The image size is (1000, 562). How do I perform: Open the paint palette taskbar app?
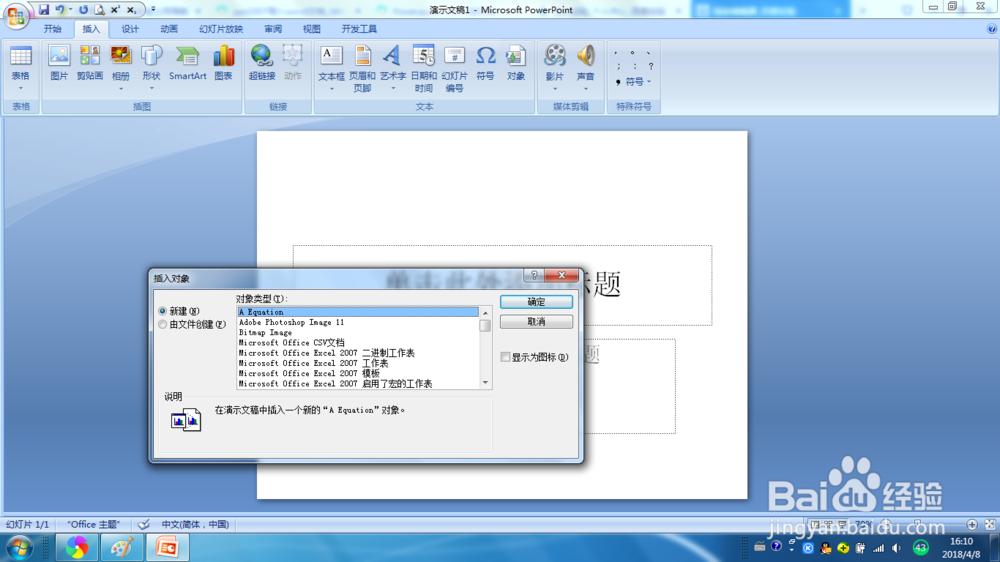[121, 548]
